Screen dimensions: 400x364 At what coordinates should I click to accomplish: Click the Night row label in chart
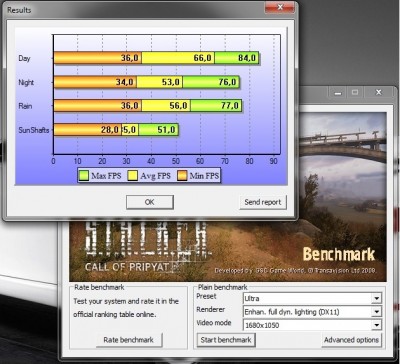26,82
